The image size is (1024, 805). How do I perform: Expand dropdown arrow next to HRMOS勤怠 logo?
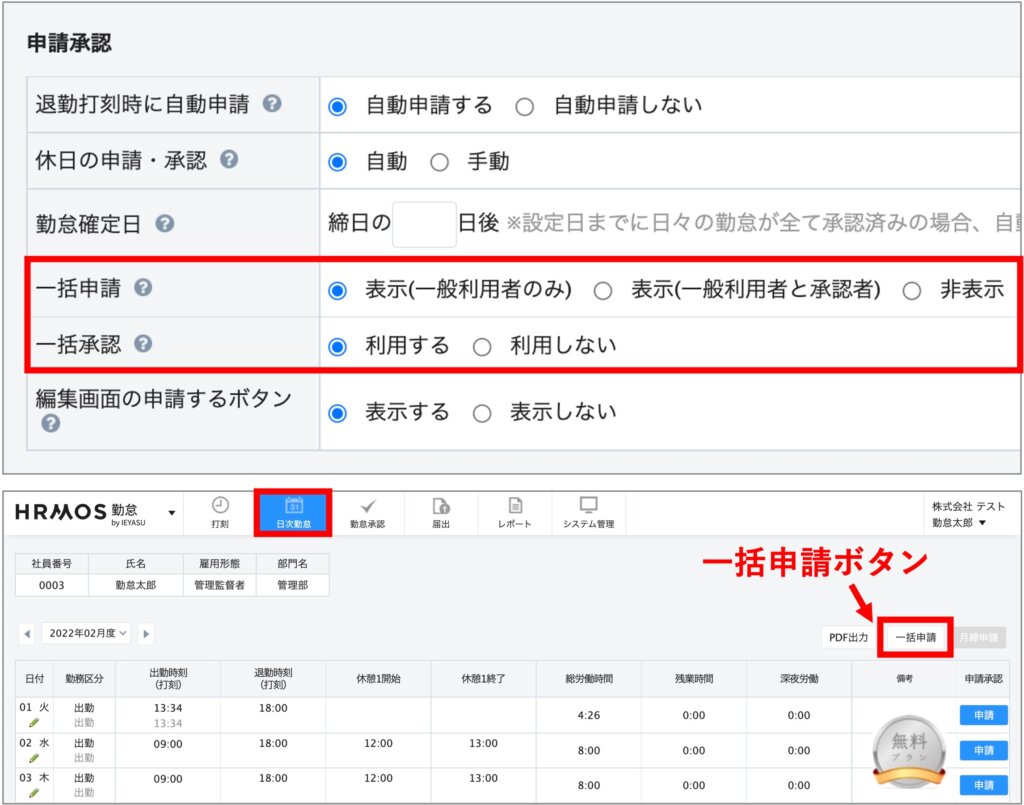pyautogui.click(x=171, y=513)
